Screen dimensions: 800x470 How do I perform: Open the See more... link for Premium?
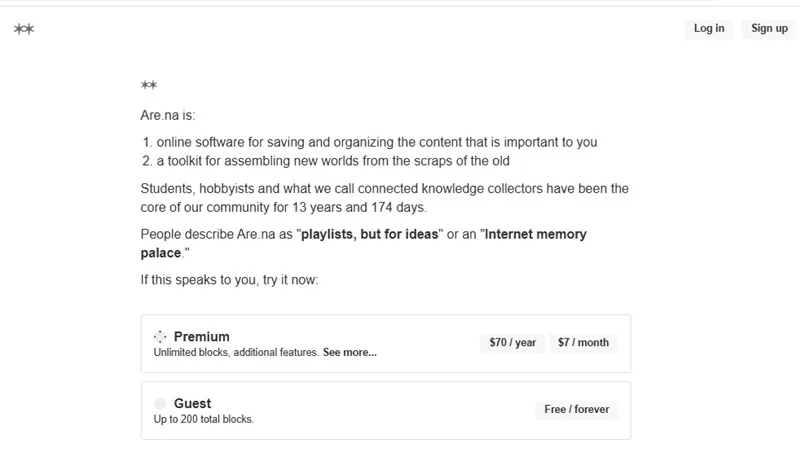pyautogui.click(x=349, y=352)
